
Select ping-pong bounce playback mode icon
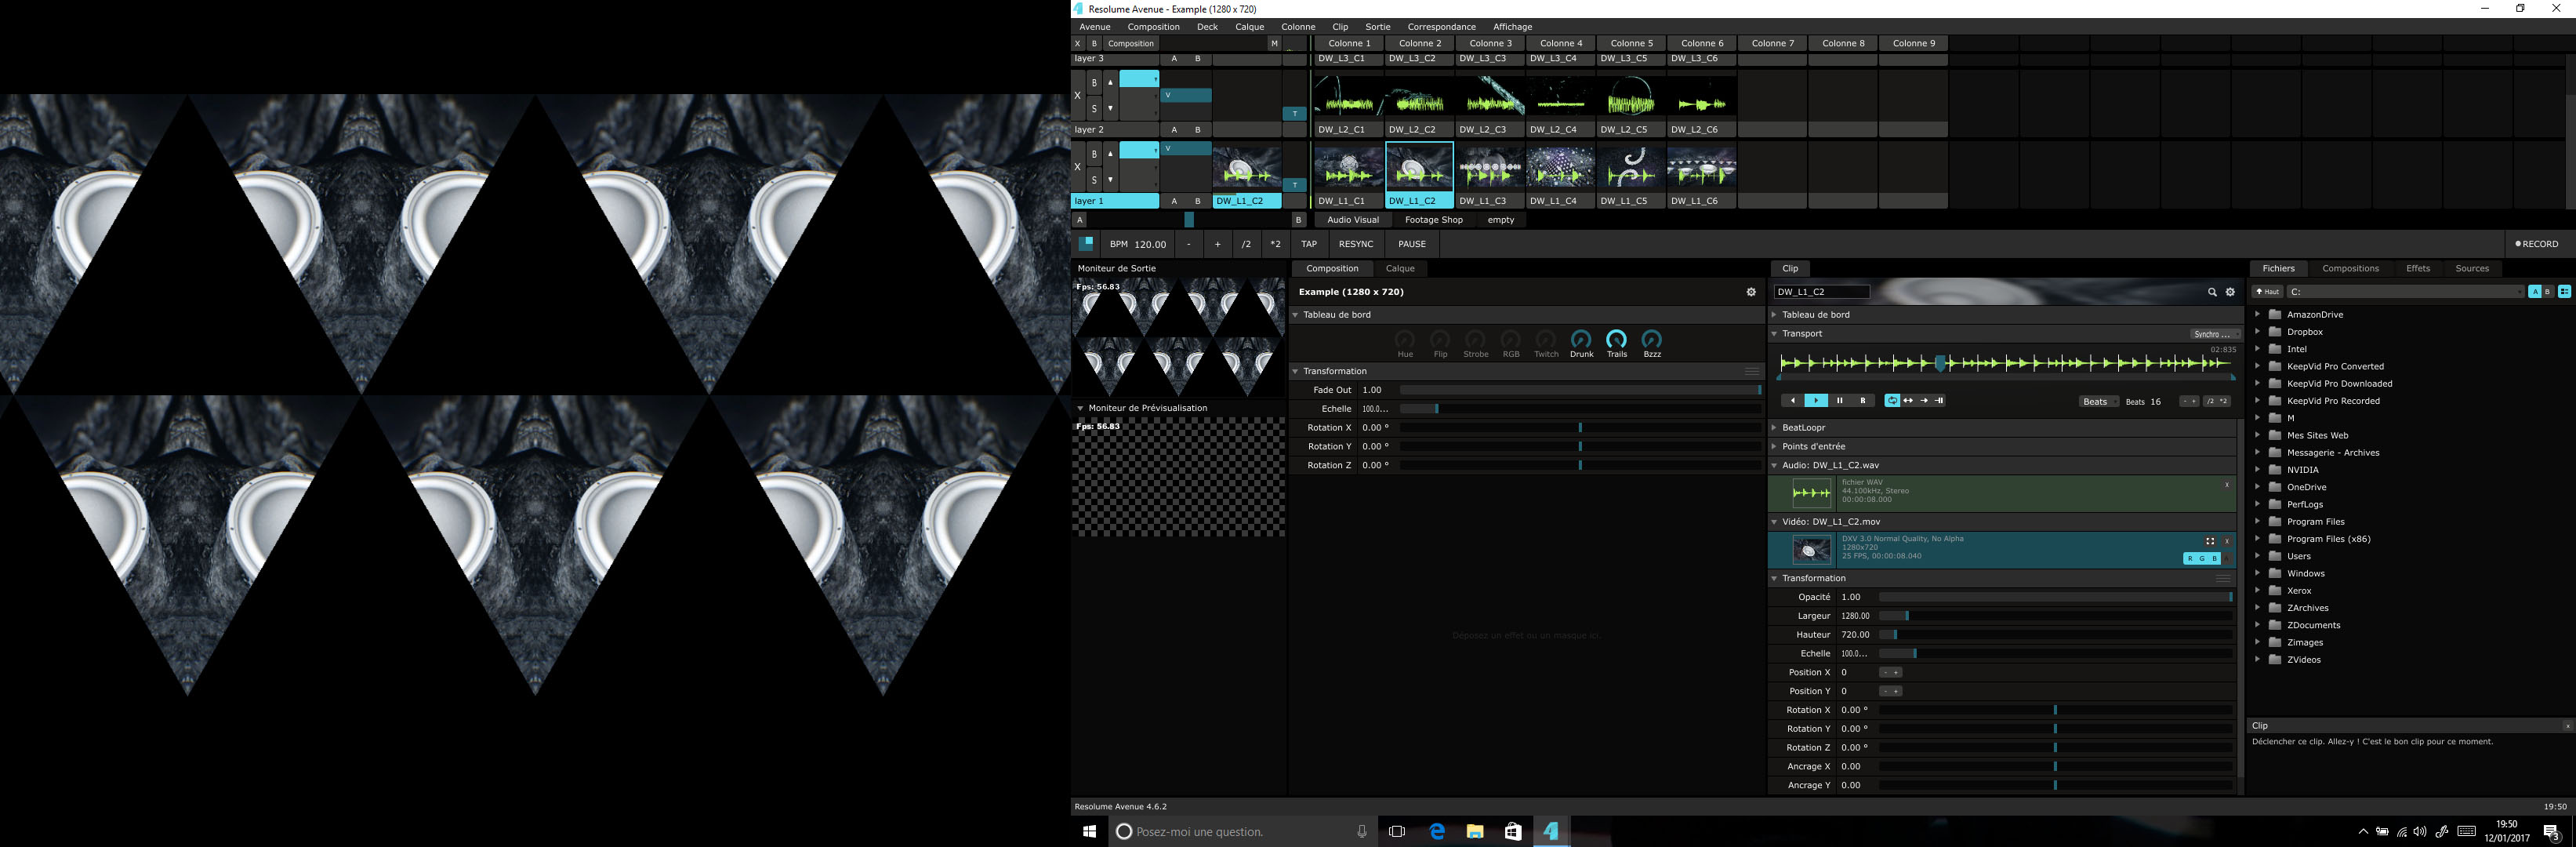click(x=1908, y=401)
